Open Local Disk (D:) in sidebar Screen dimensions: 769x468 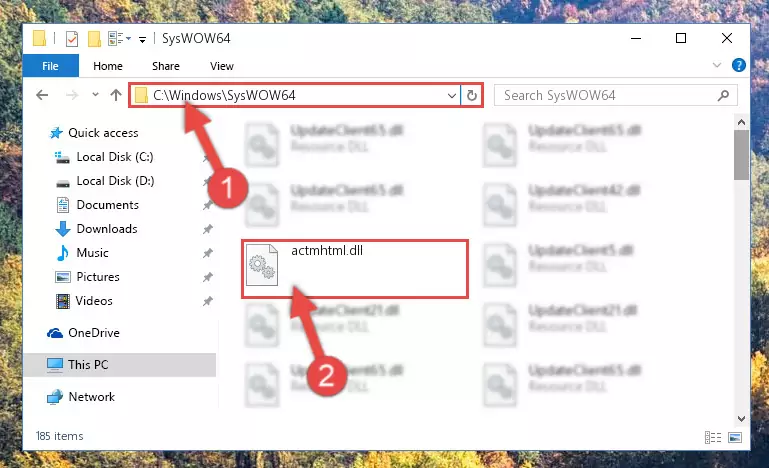(x=115, y=181)
